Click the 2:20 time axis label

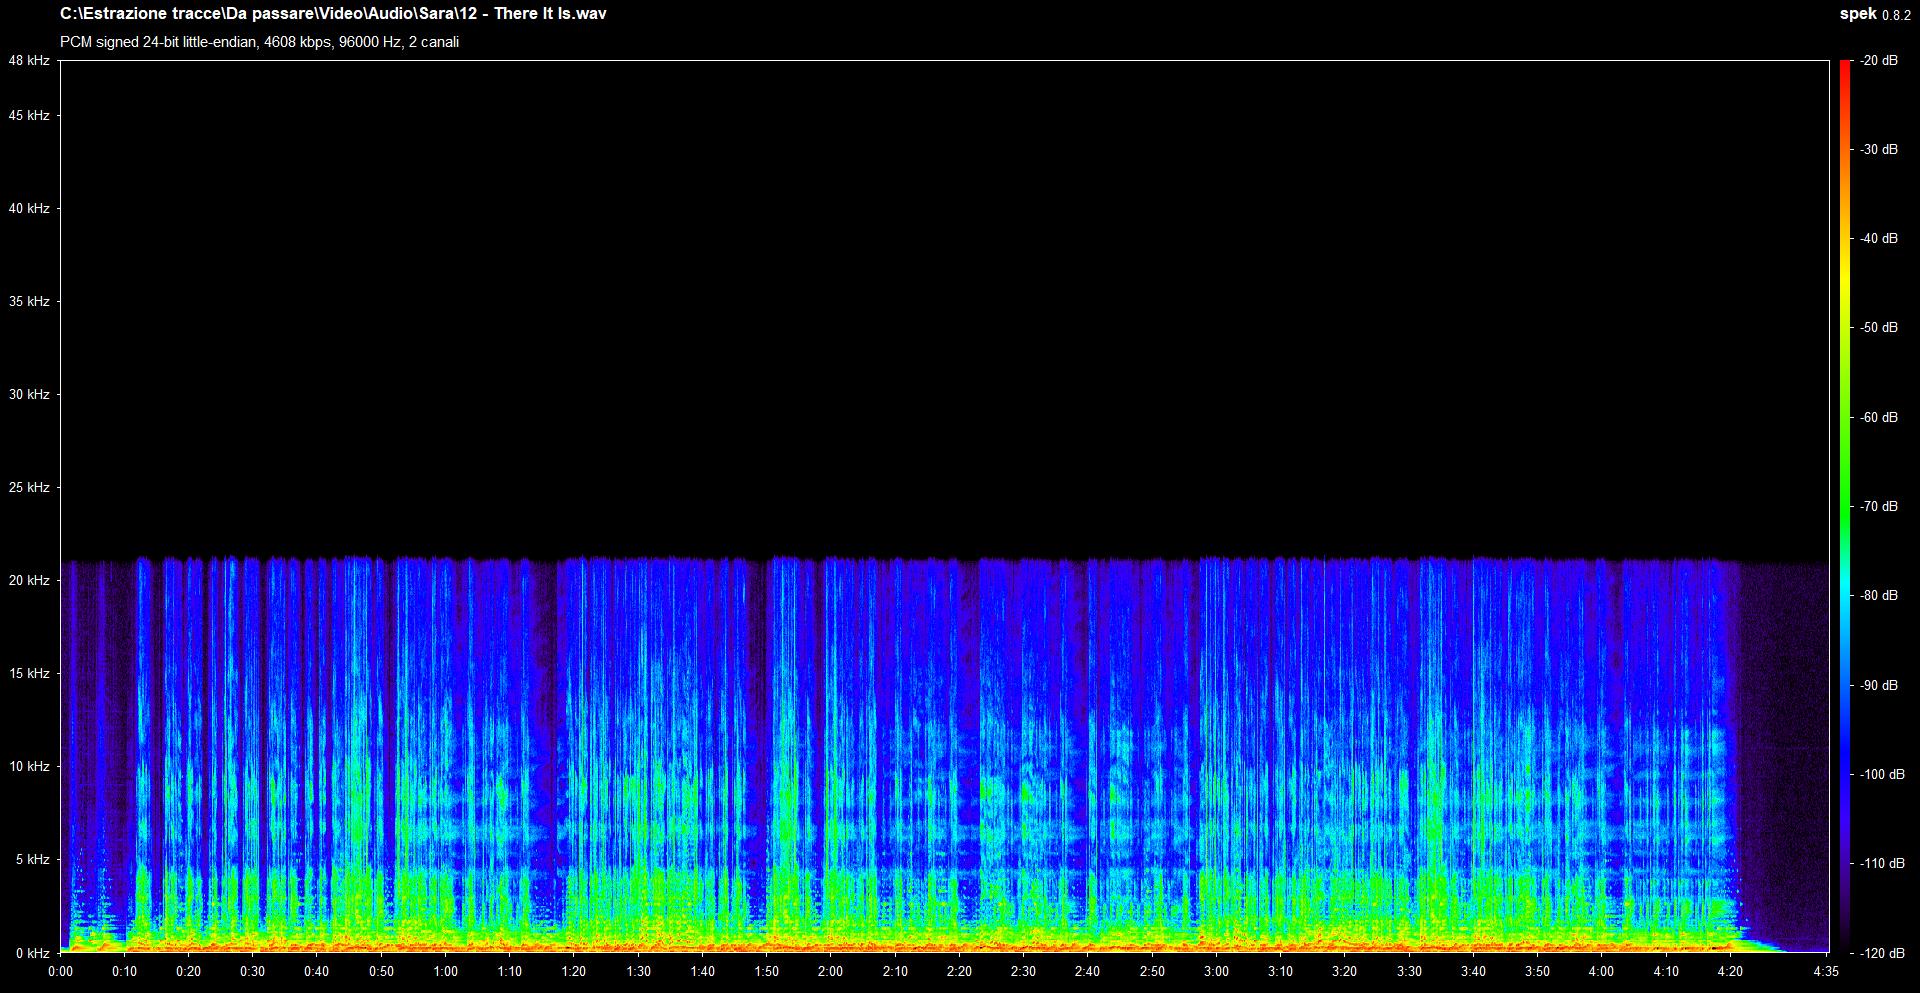[x=959, y=972]
